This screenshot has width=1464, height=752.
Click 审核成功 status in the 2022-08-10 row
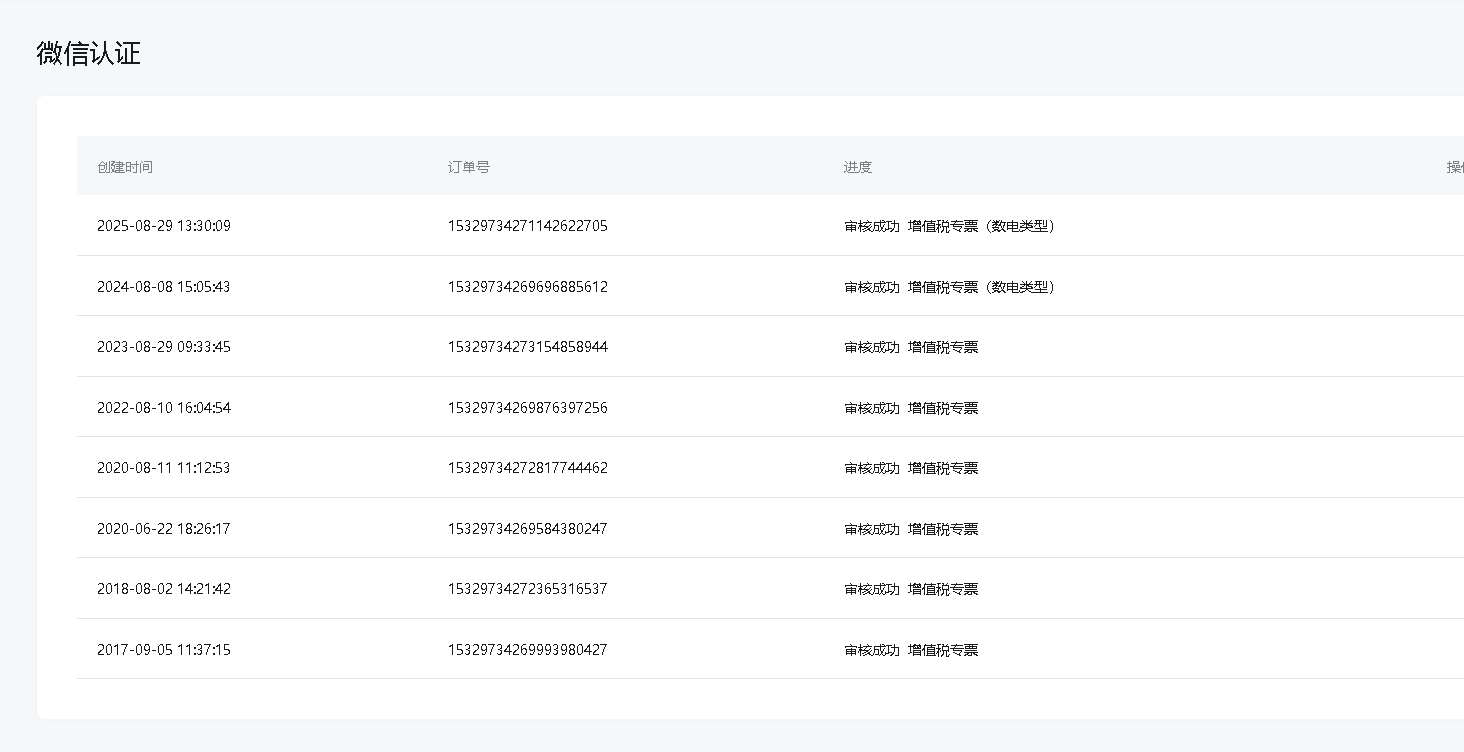pos(872,408)
